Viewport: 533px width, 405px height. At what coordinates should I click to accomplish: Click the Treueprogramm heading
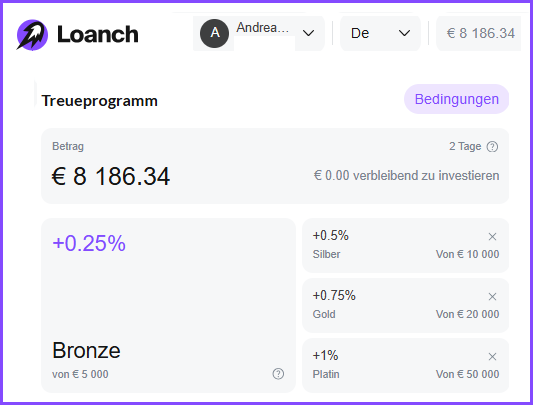[x=100, y=101]
